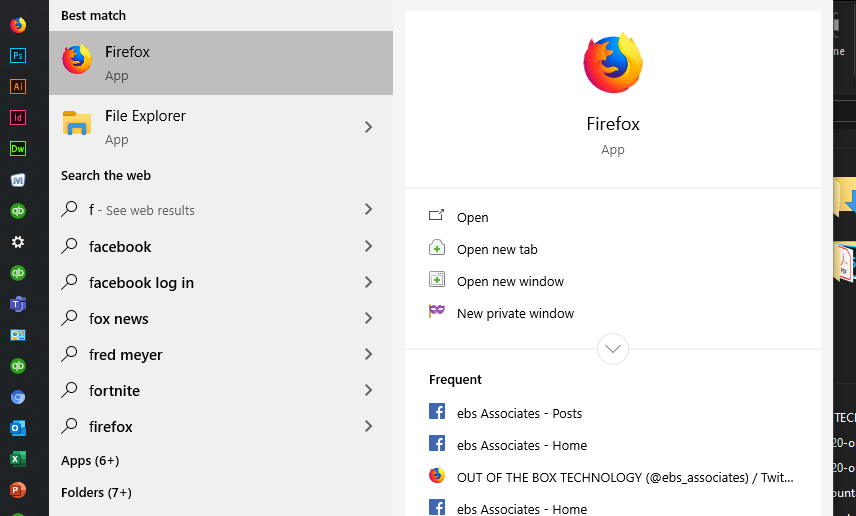Open frequent item 'ebs Associates - Posts'
Screen dimensions: 856x516
pos(520,413)
